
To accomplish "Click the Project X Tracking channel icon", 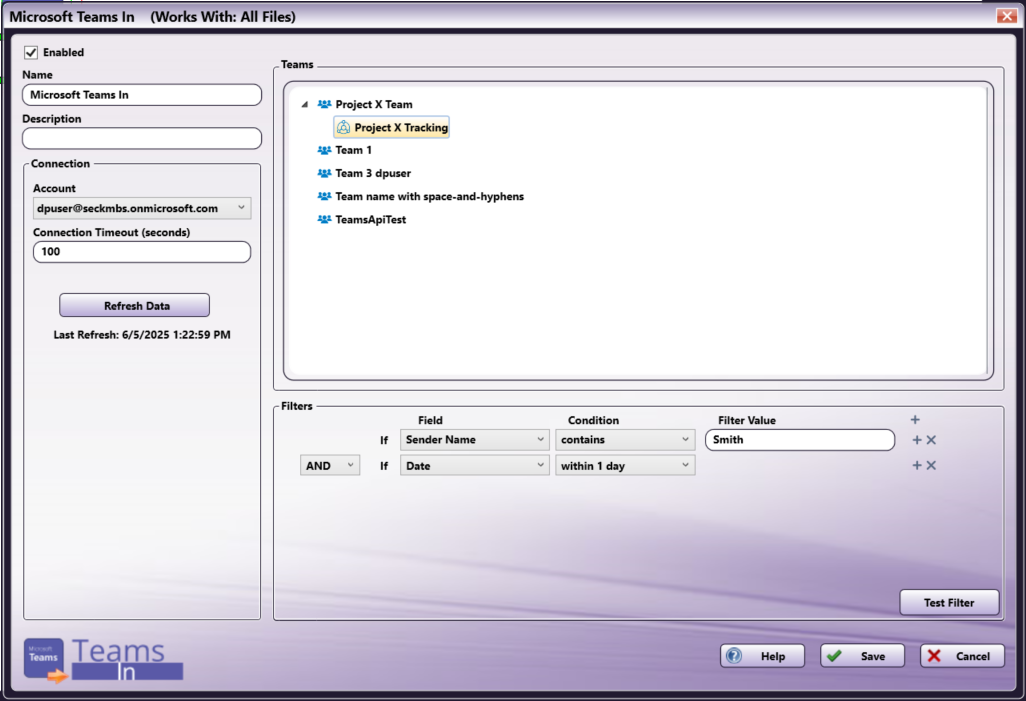I will tap(344, 128).
